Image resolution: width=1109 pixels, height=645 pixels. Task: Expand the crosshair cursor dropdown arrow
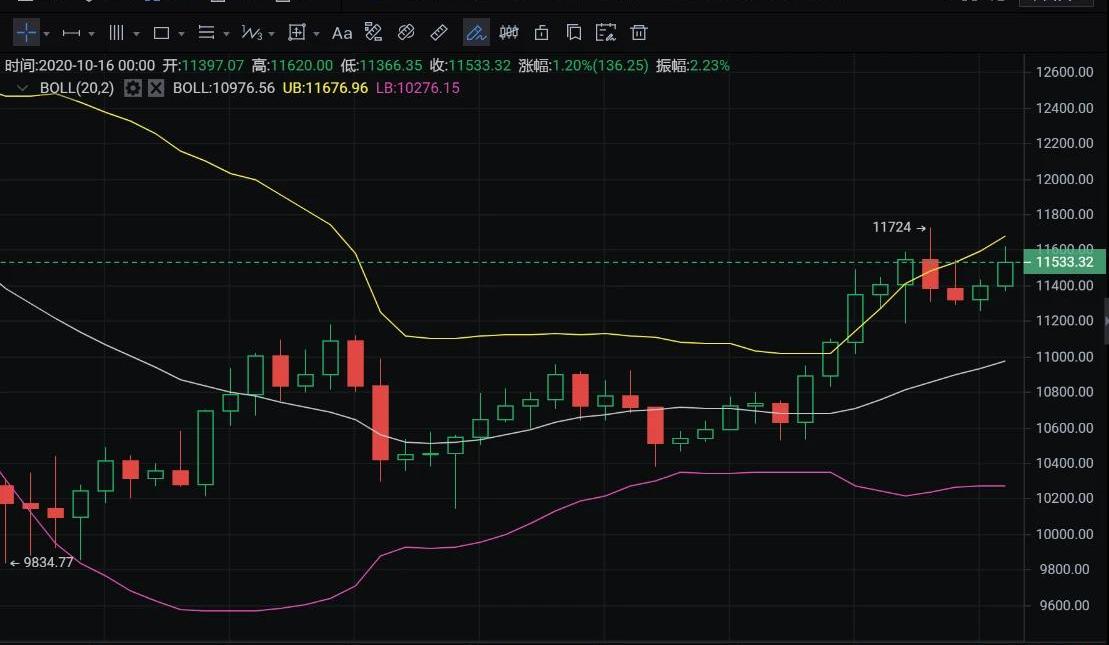pos(47,34)
